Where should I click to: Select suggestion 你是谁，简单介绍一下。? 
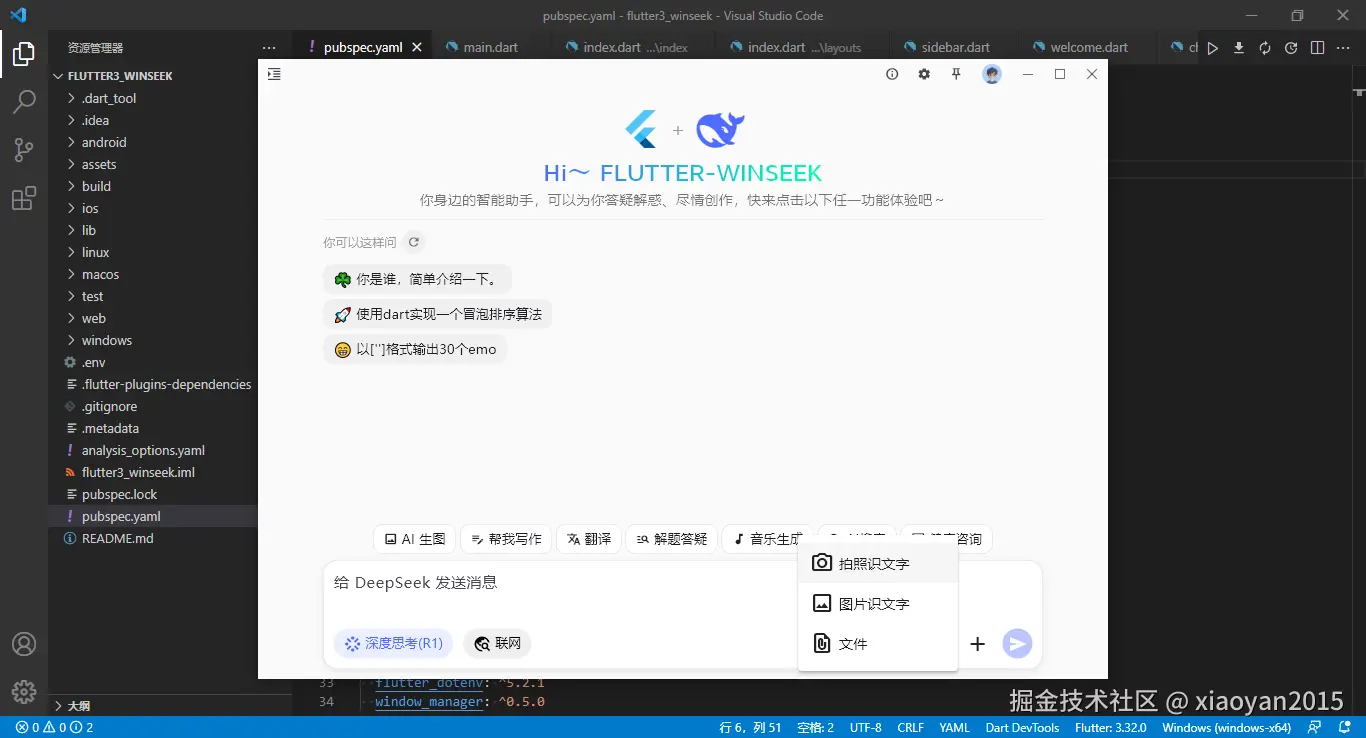pyautogui.click(x=417, y=280)
